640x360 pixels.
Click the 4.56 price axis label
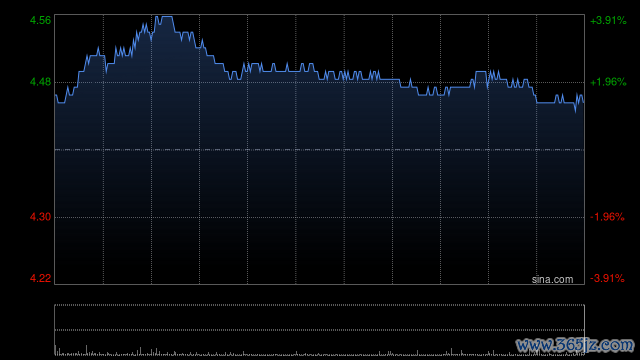40,20
